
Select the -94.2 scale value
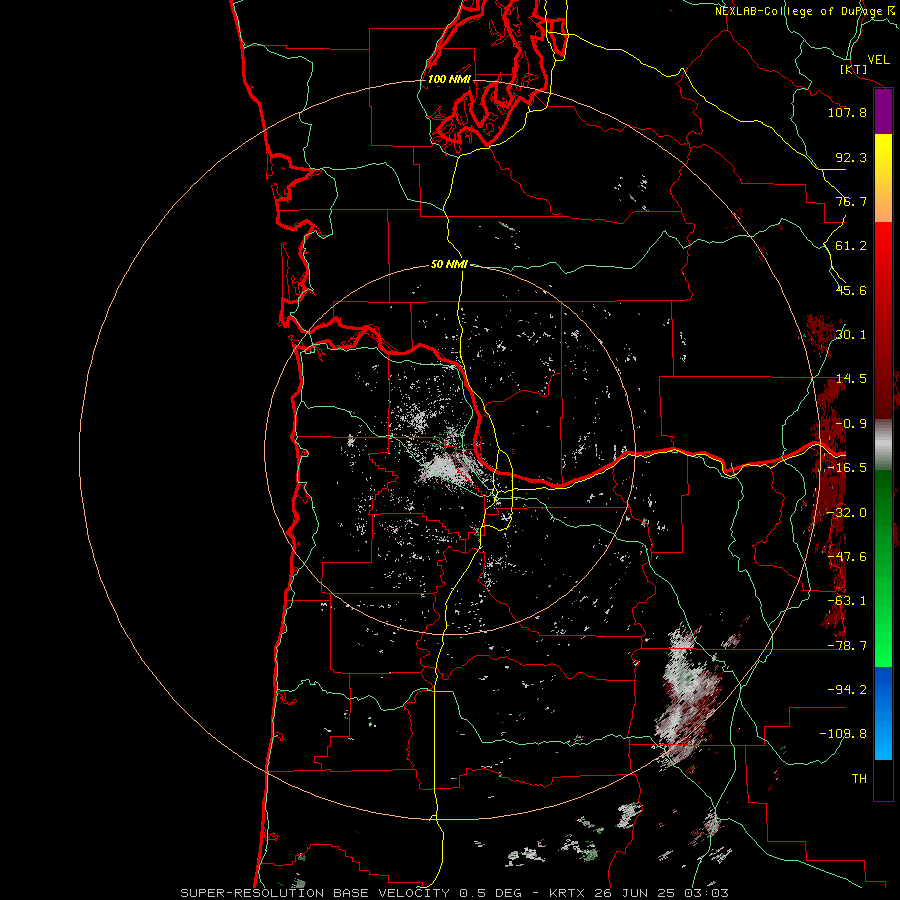pos(847,689)
